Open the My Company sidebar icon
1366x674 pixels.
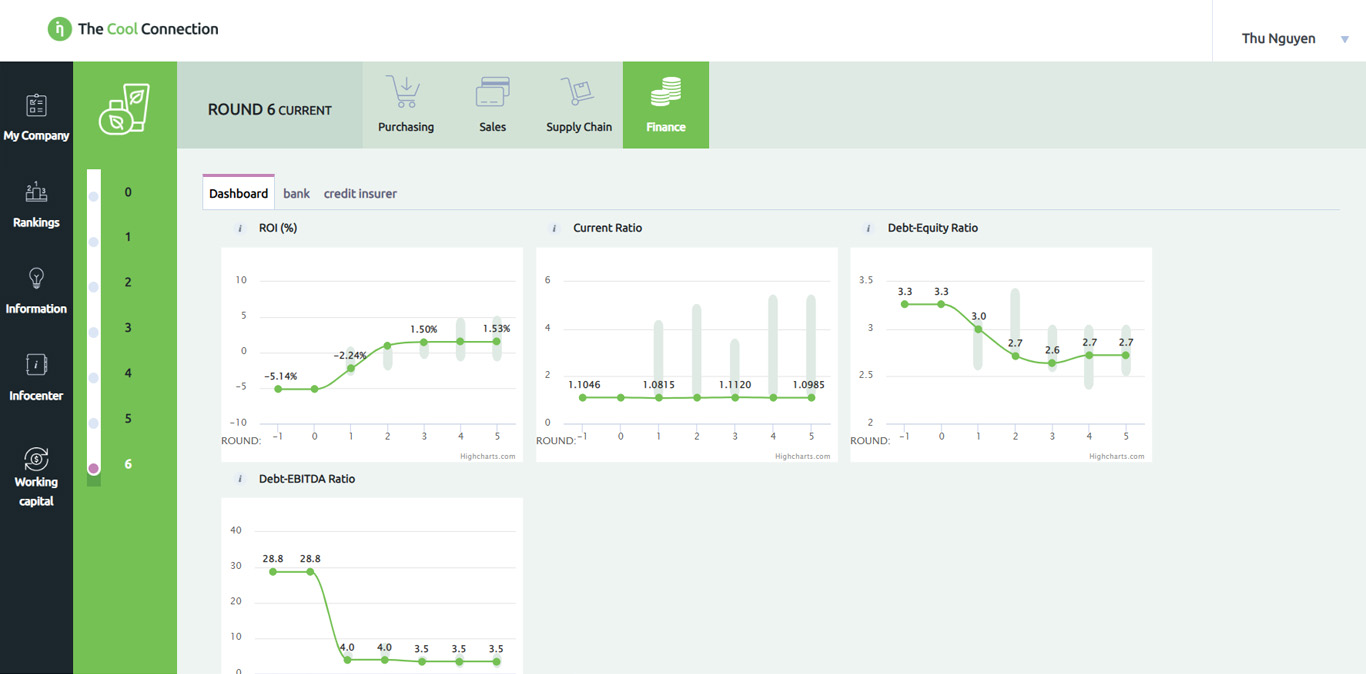pyautogui.click(x=36, y=106)
